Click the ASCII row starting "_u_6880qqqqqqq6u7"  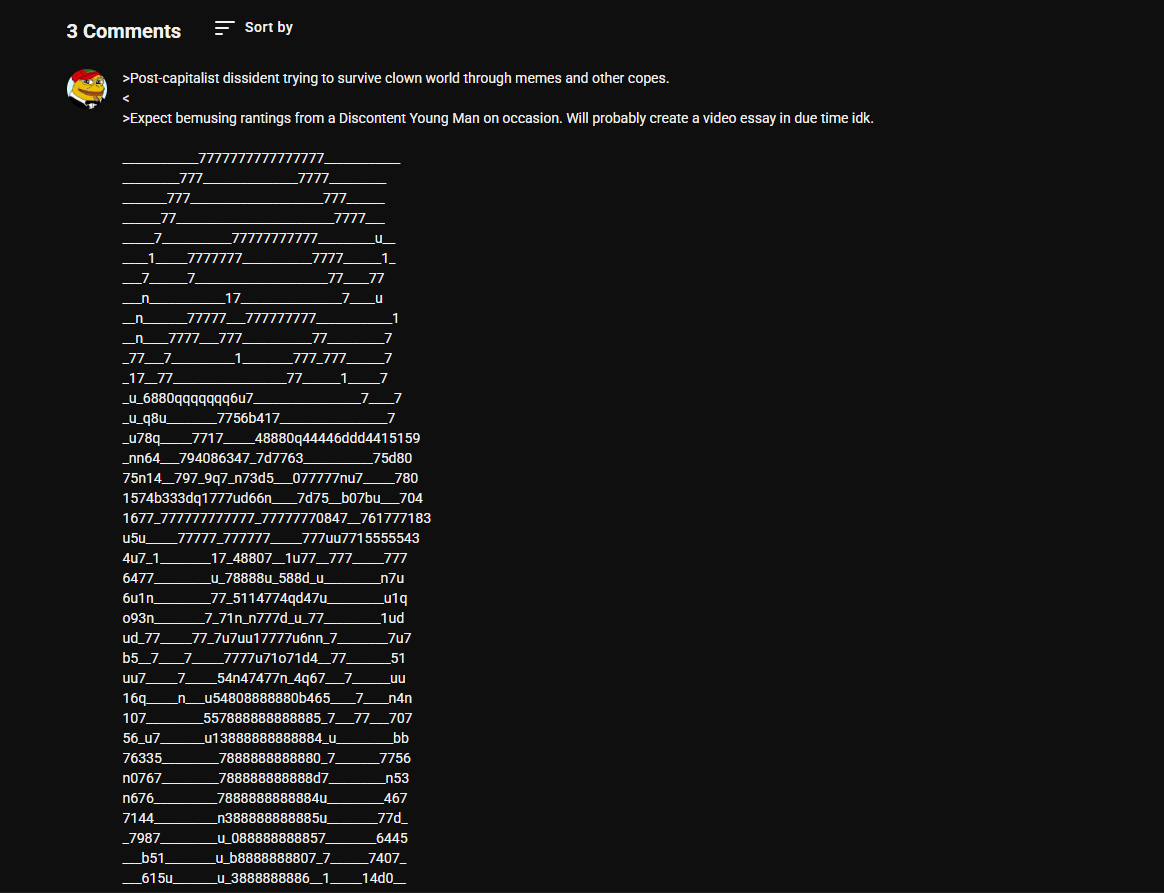[262, 398]
